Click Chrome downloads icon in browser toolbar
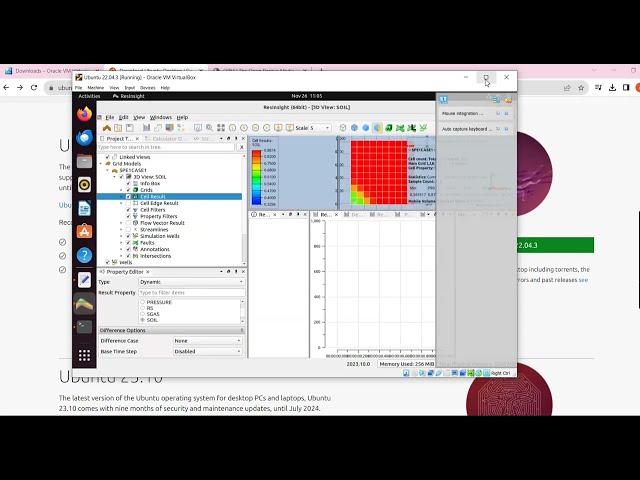Image resolution: width=640 pixels, height=480 pixels. (612, 87)
